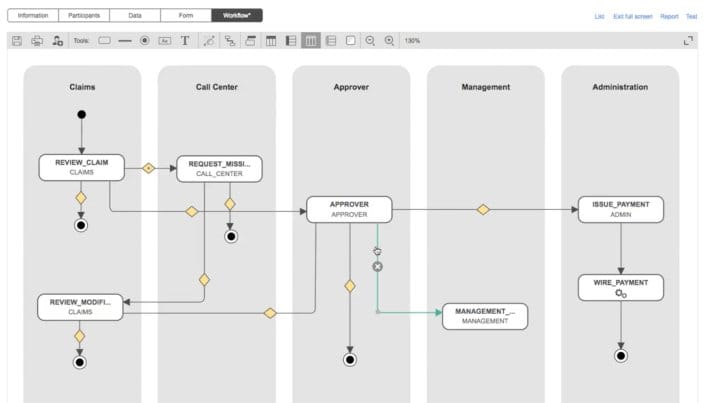Click the auto-layout flow icon
This screenshot has height=403, width=705.
point(230,41)
